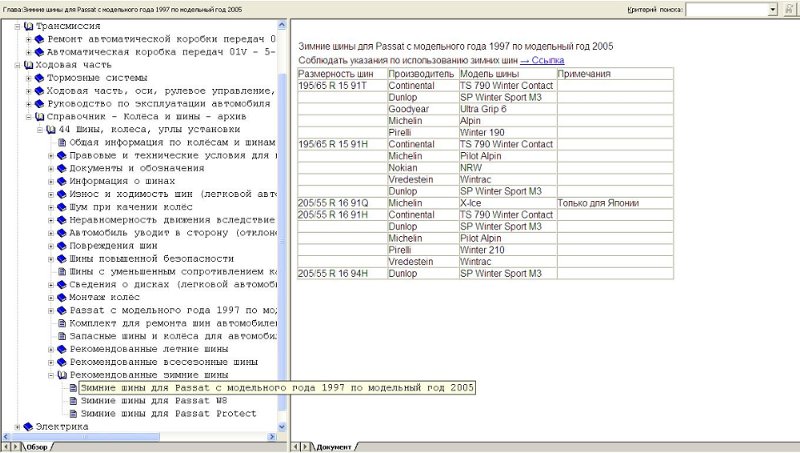Expand Износ и ходимость шин node
The image size is (800, 453).
[51, 194]
